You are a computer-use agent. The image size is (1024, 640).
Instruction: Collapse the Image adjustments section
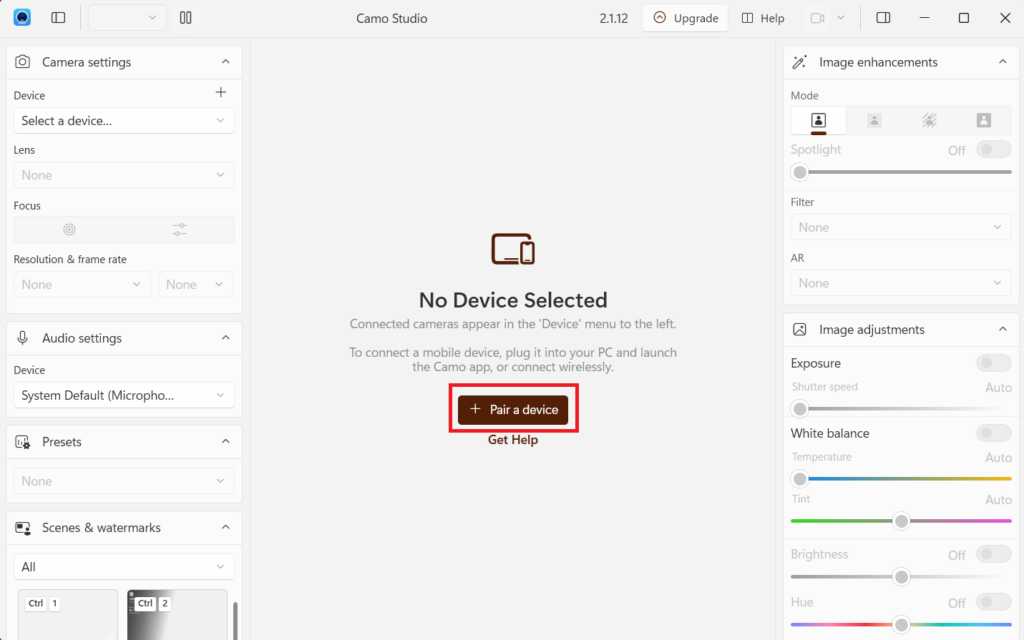[x=1002, y=328]
